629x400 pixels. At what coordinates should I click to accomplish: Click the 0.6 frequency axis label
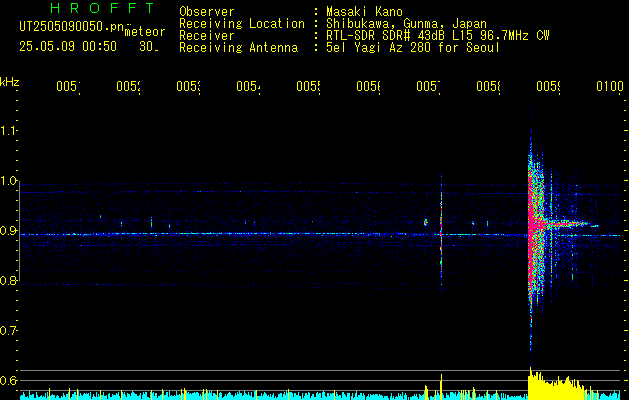(x=8, y=380)
